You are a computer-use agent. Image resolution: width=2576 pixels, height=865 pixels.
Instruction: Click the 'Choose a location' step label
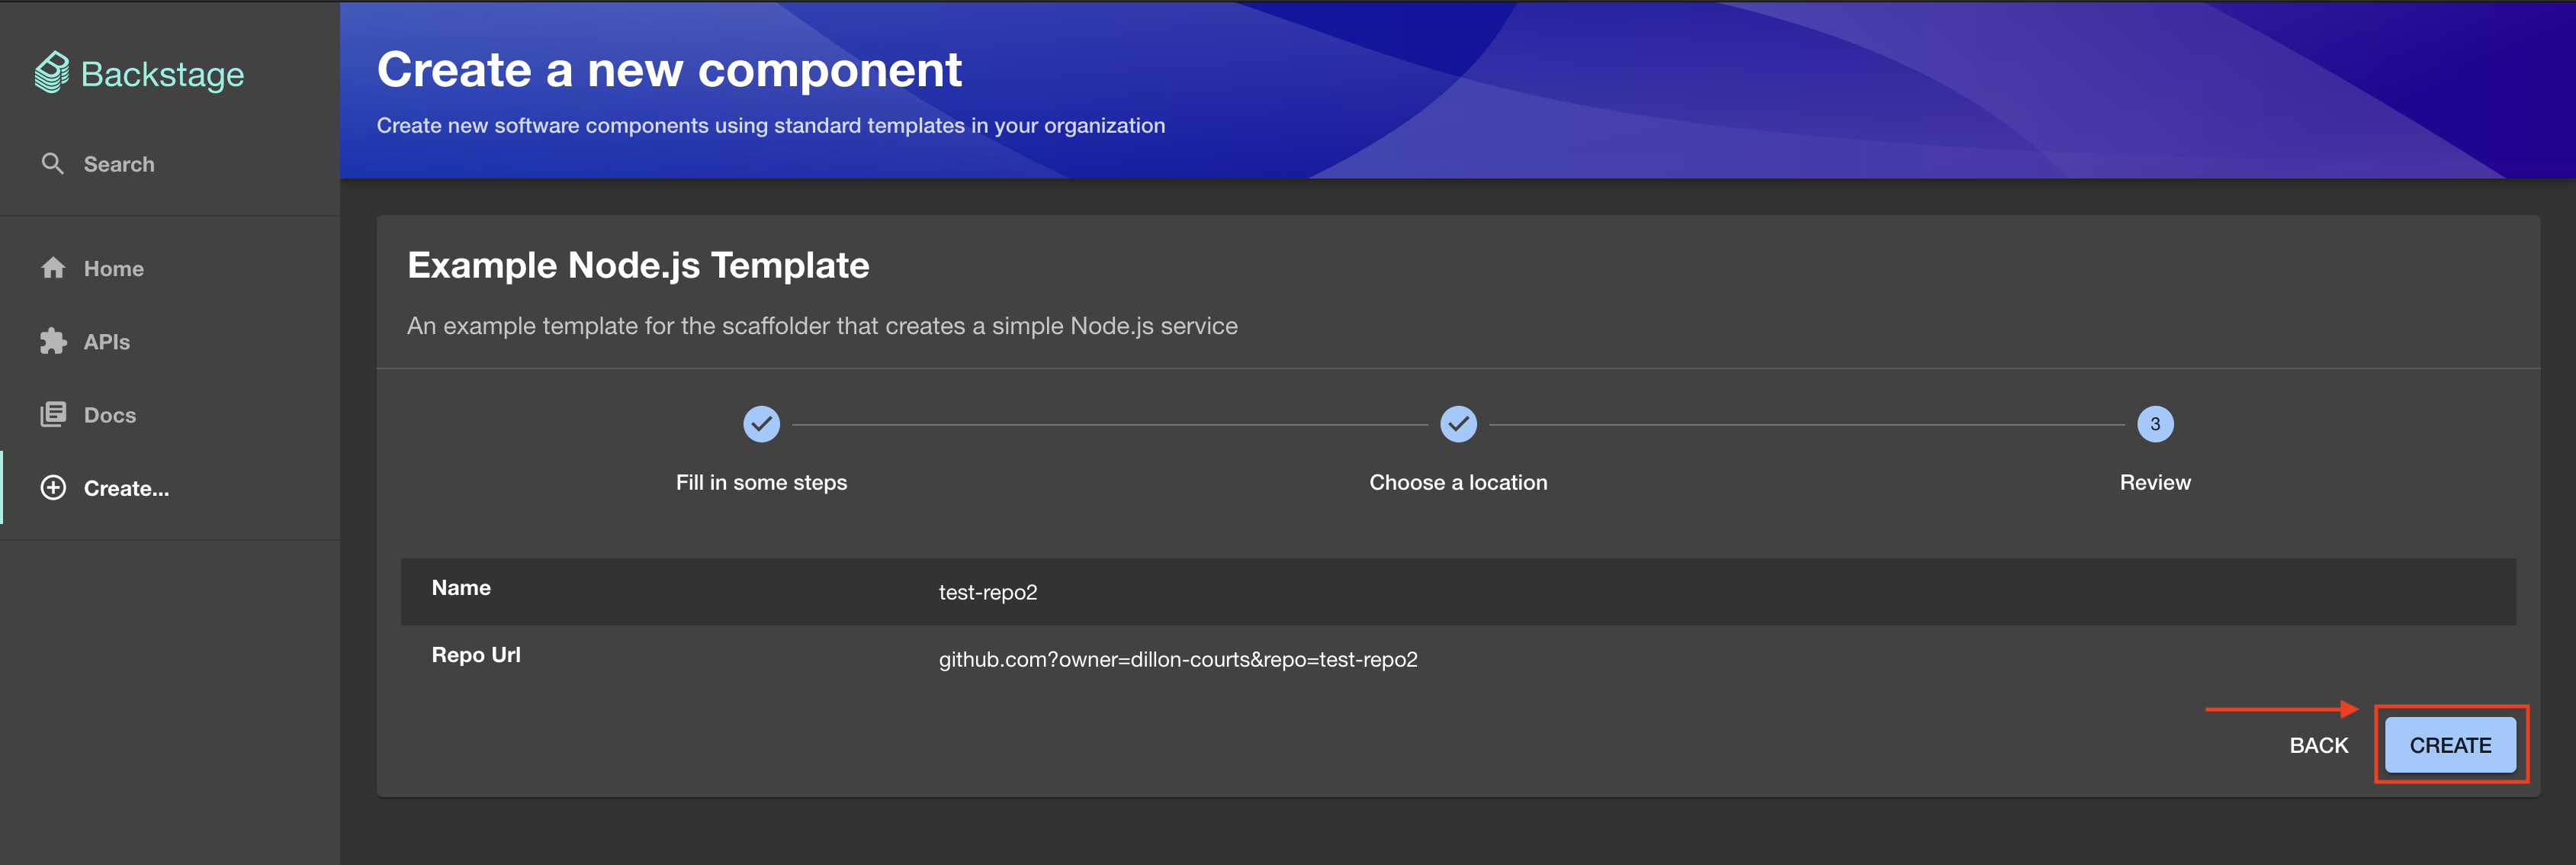pyautogui.click(x=1458, y=483)
